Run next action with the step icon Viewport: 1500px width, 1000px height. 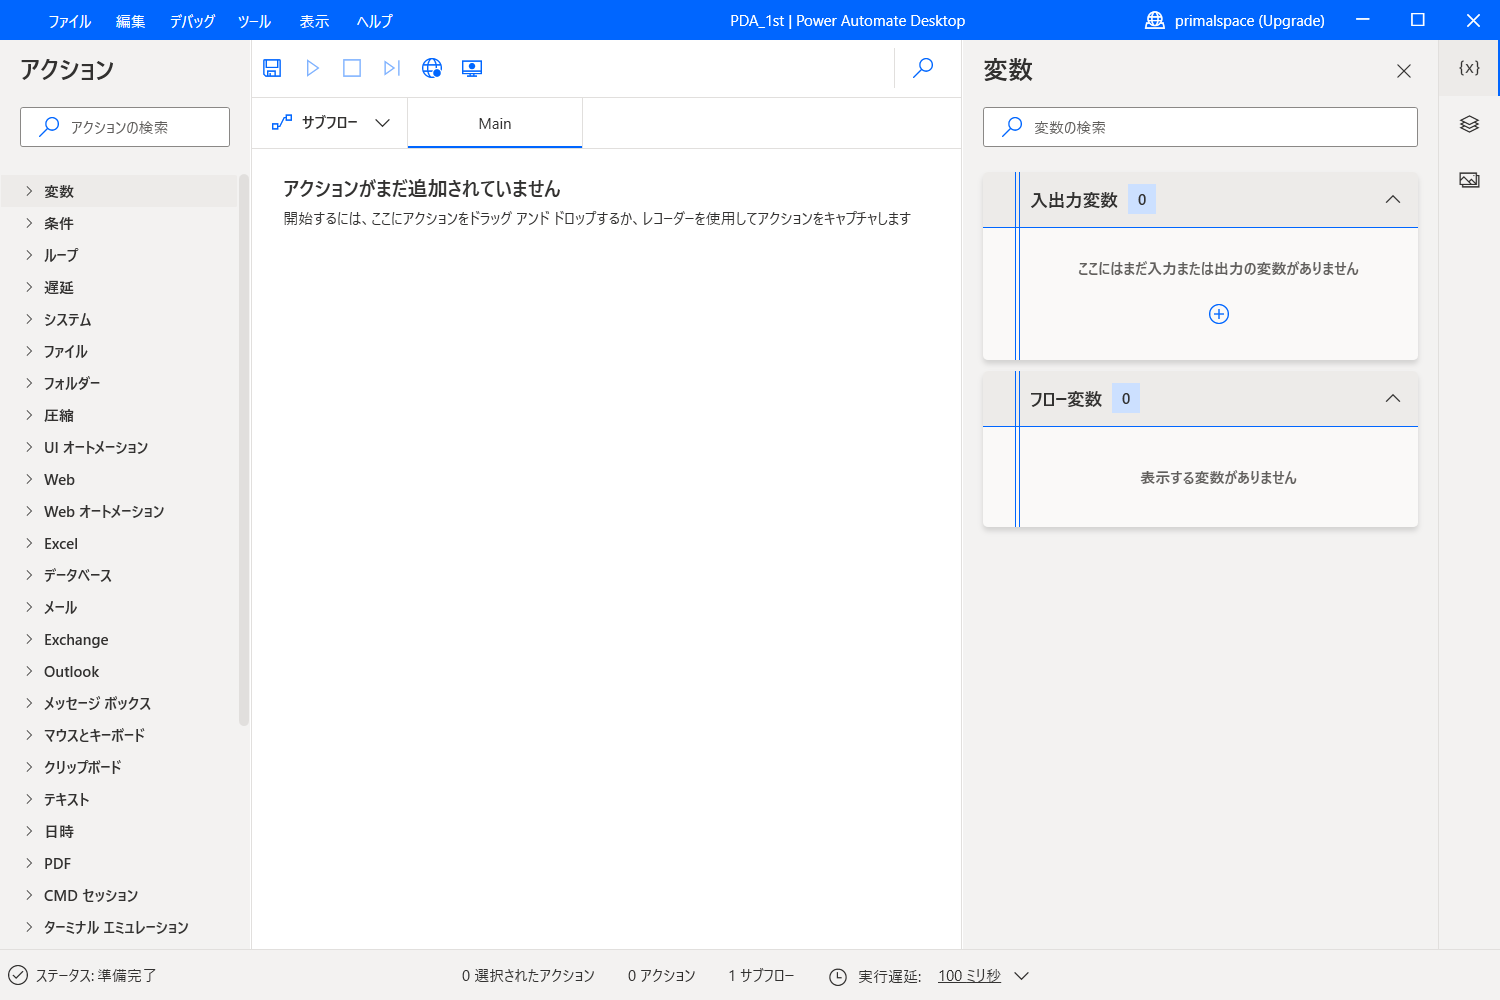pyautogui.click(x=392, y=68)
